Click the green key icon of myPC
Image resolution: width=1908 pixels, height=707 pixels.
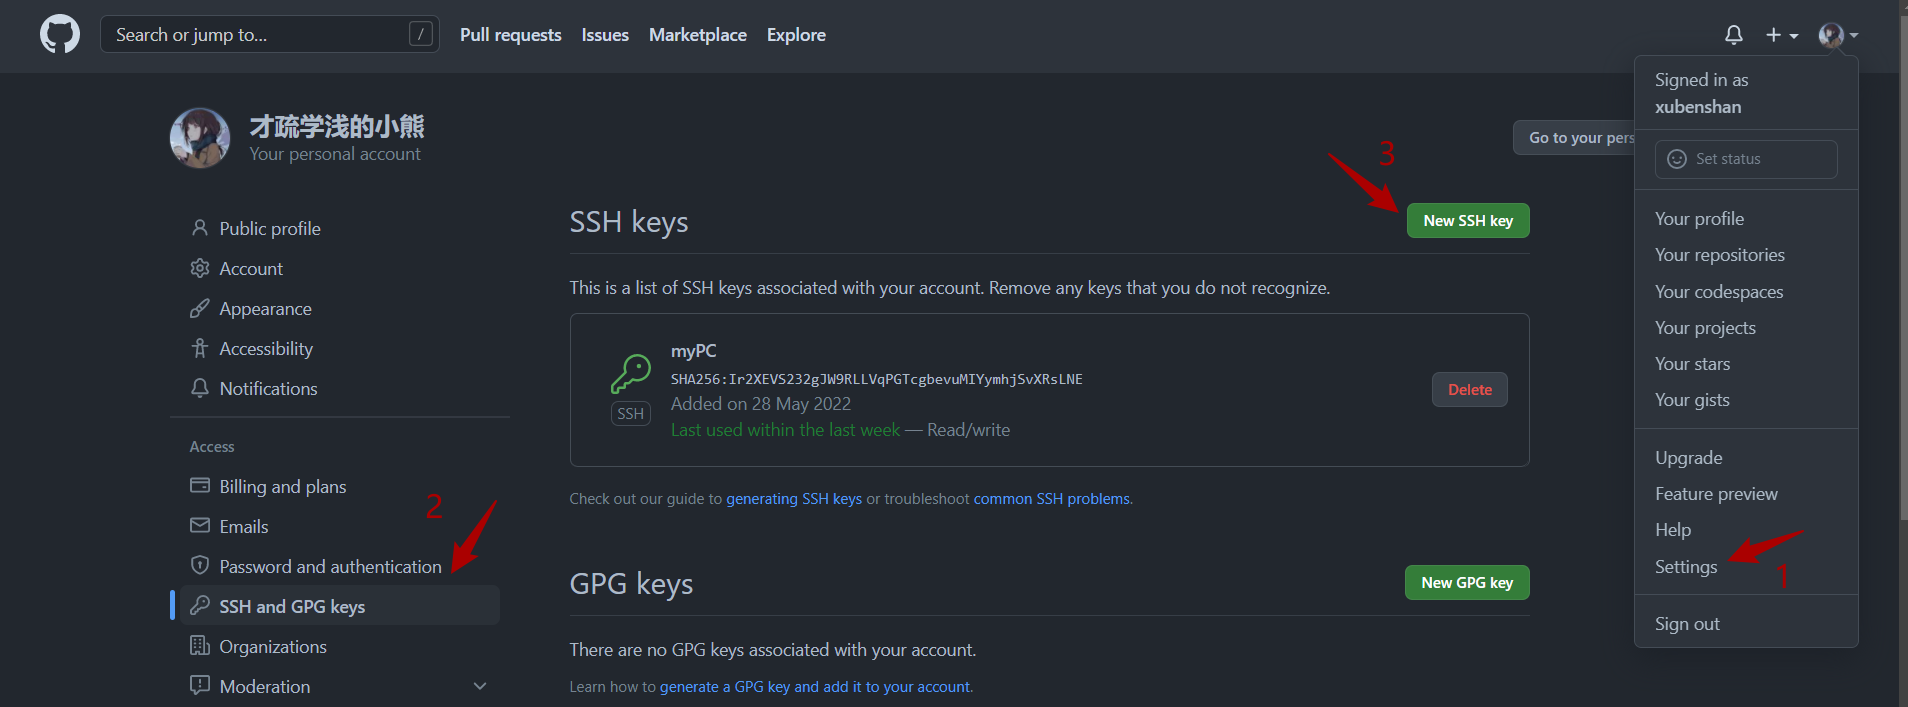point(631,374)
